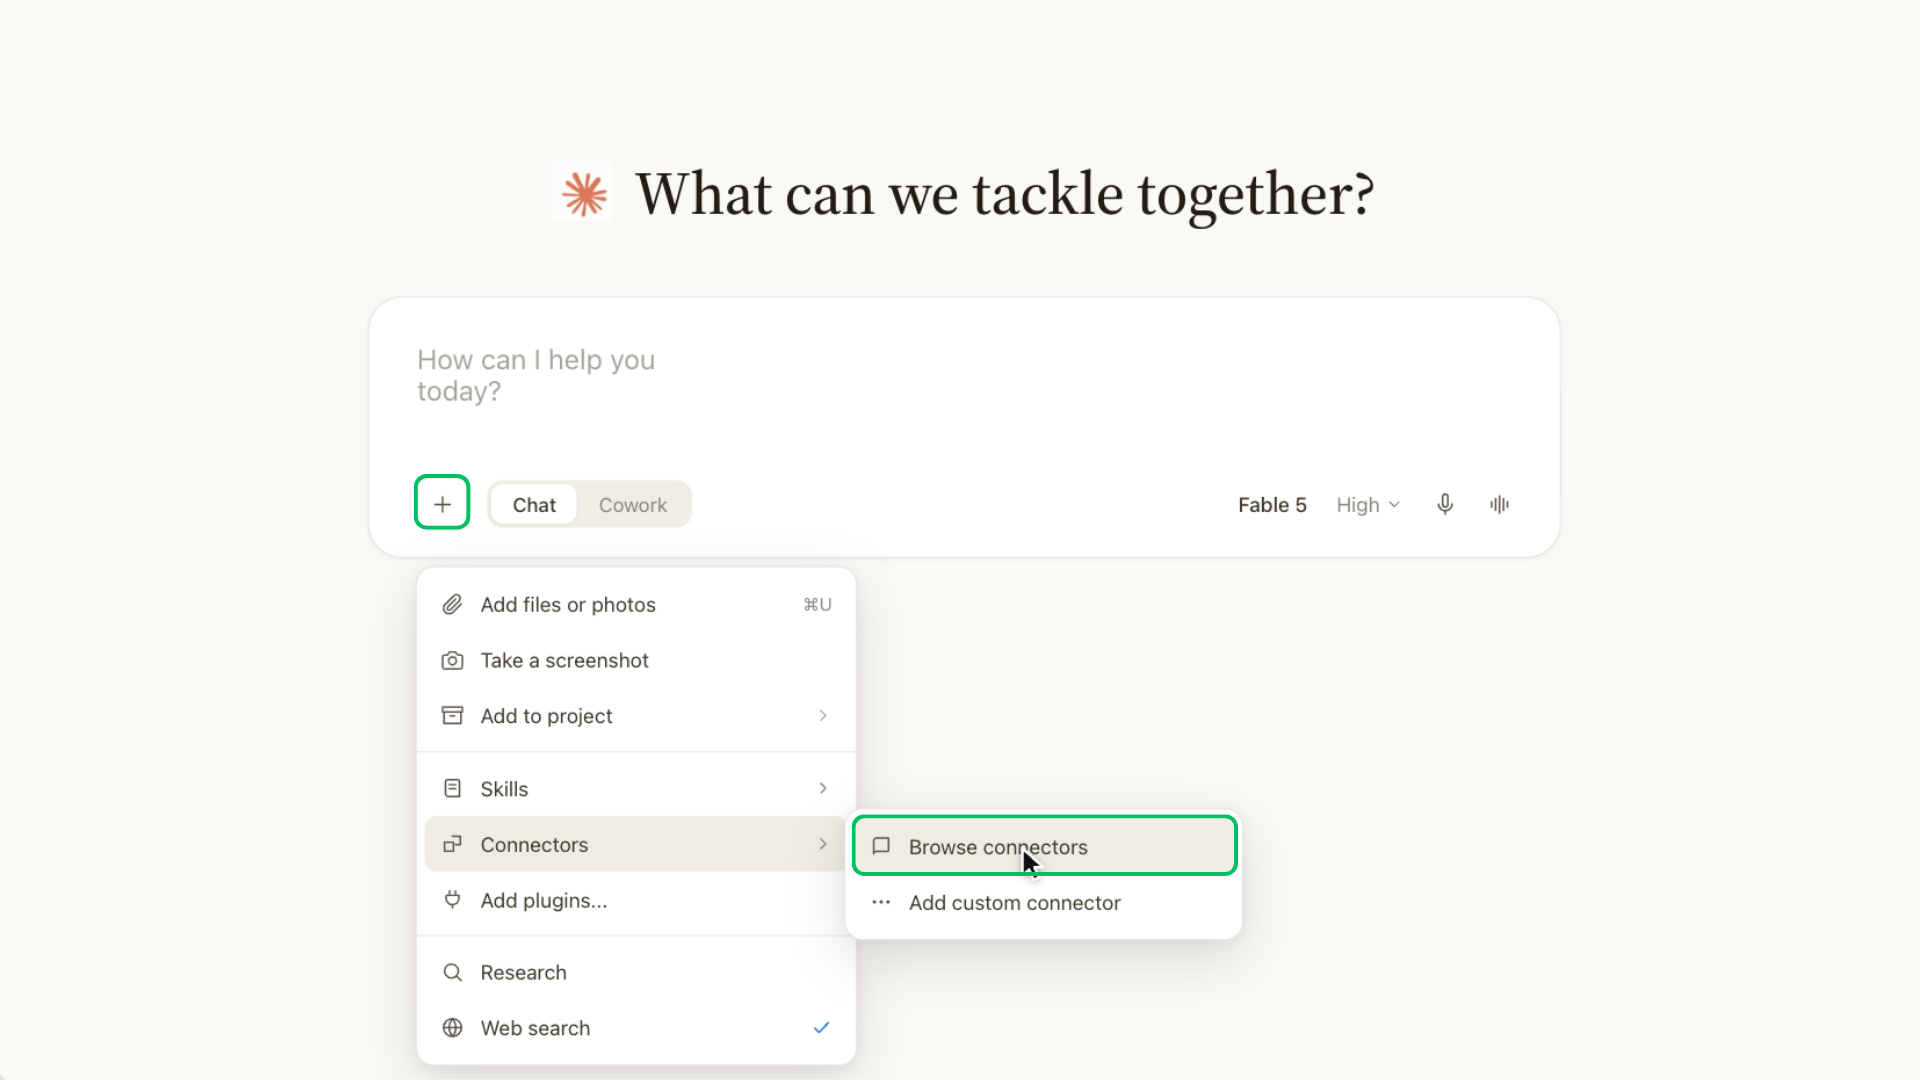
Task: Select Add custom connector
Action: coord(1044,902)
